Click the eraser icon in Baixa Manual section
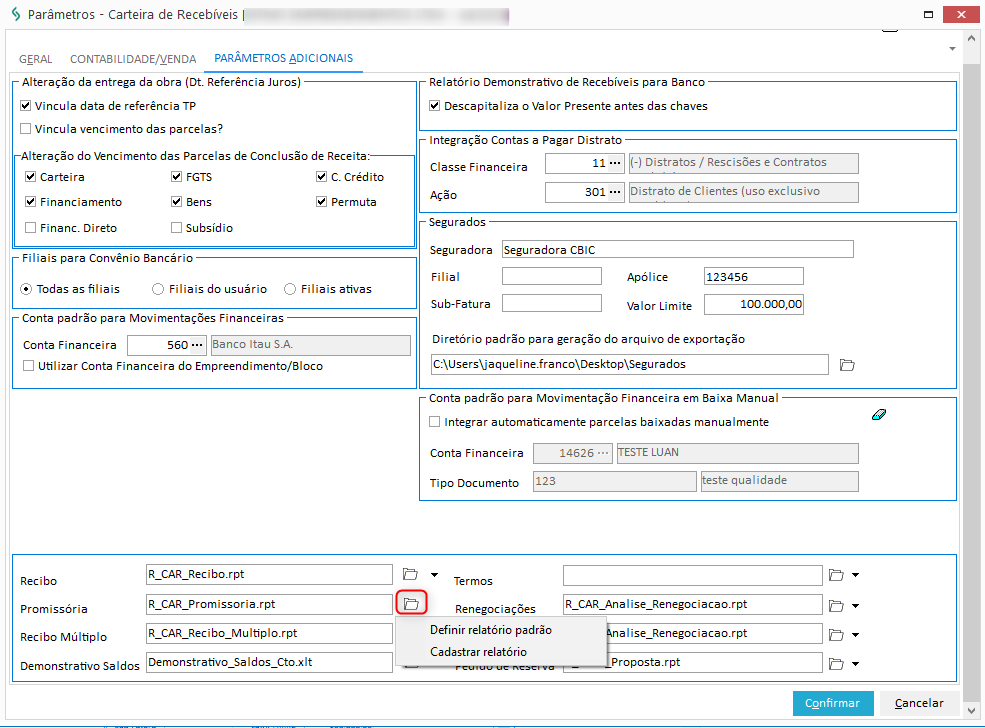This screenshot has width=985, height=728. [879, 413]
